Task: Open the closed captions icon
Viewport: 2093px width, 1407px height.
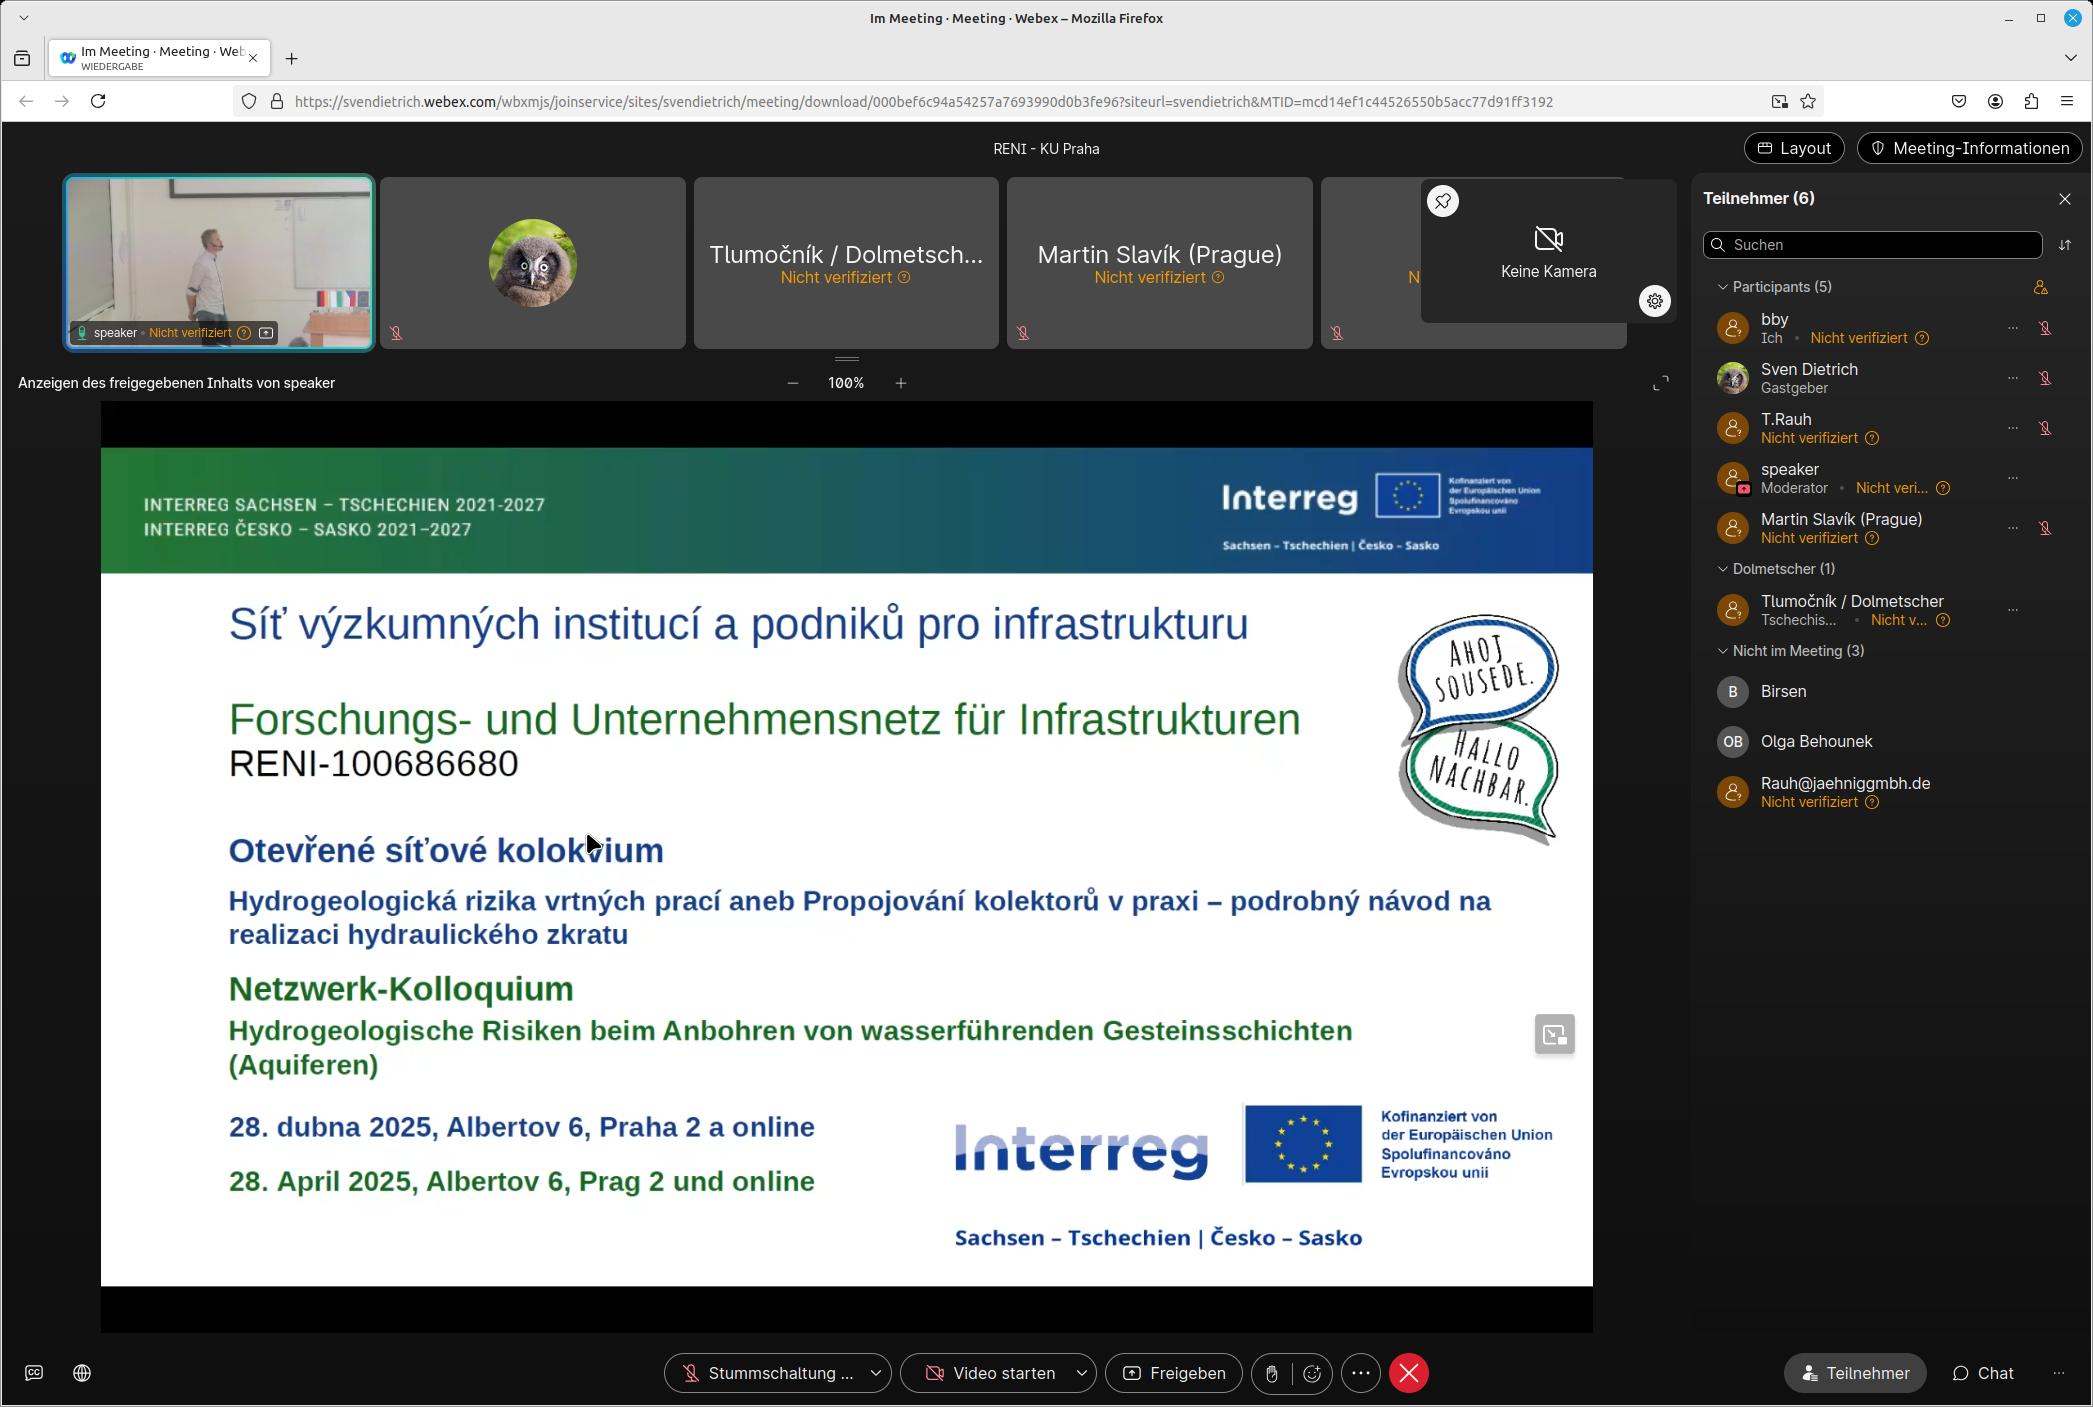Action: click(x=34, y=1373)
